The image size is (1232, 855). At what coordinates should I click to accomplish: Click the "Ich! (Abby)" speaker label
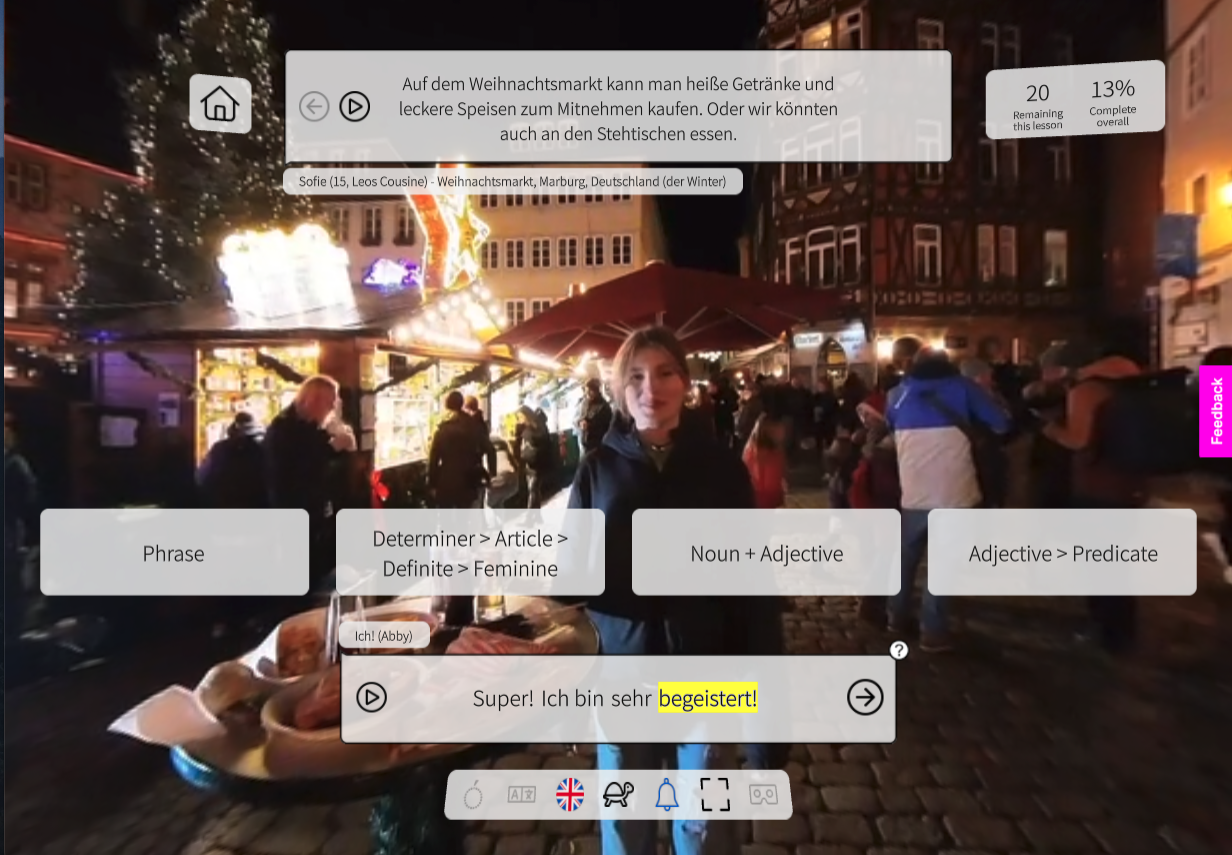pyautogui.click(x=384, y=635)
